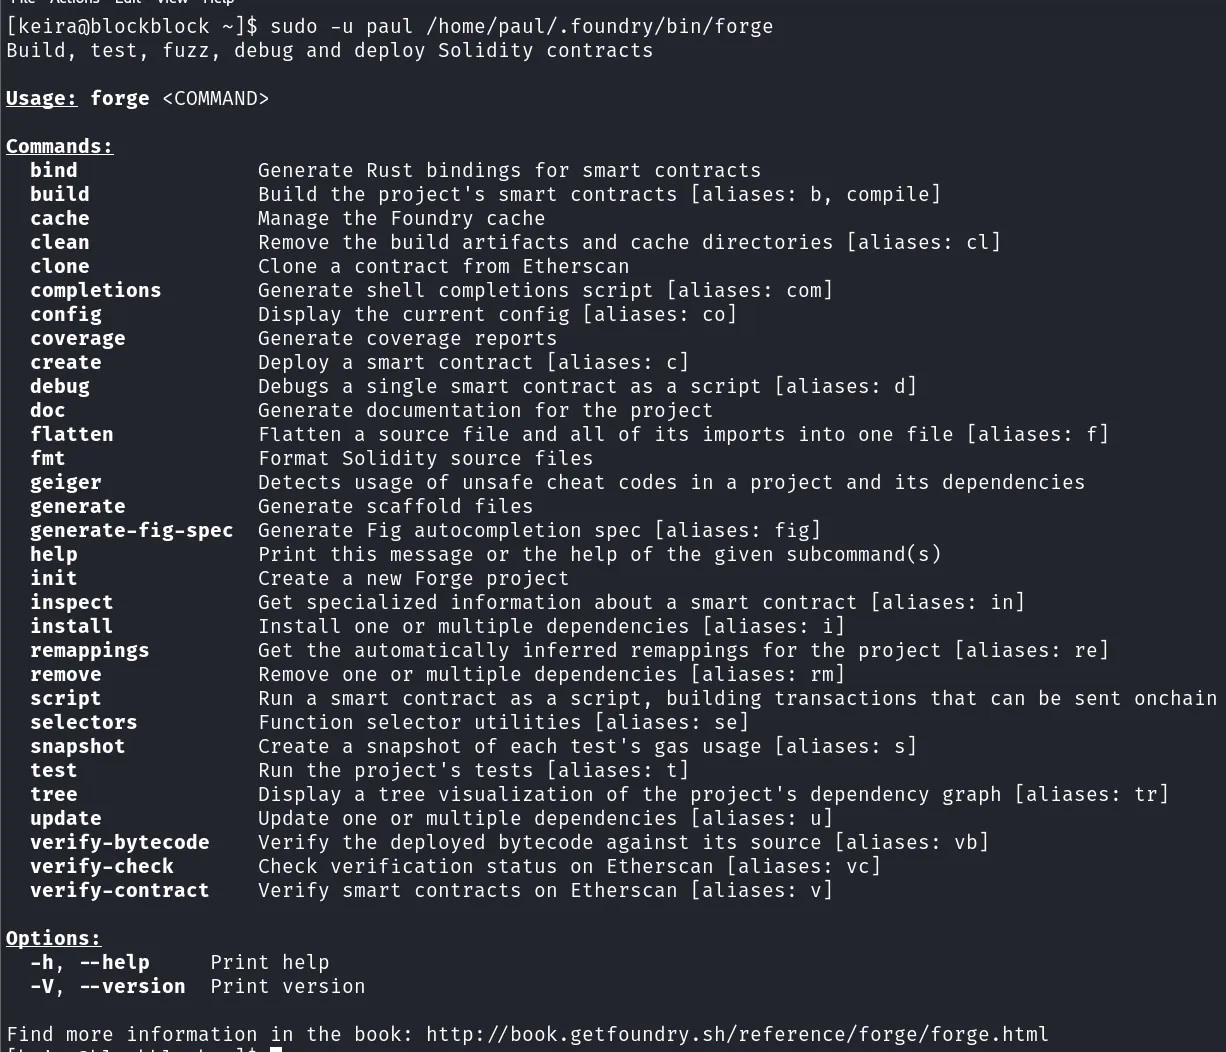Click the underlined 'Commands:' heading
Image resolution: width=1226 pixels, height=1052 pixels.
60,146
